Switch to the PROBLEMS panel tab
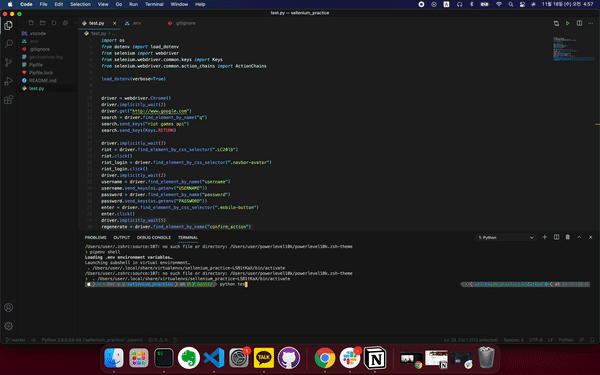This screenshot has height=375, width=600. click(x=95, y=238)
